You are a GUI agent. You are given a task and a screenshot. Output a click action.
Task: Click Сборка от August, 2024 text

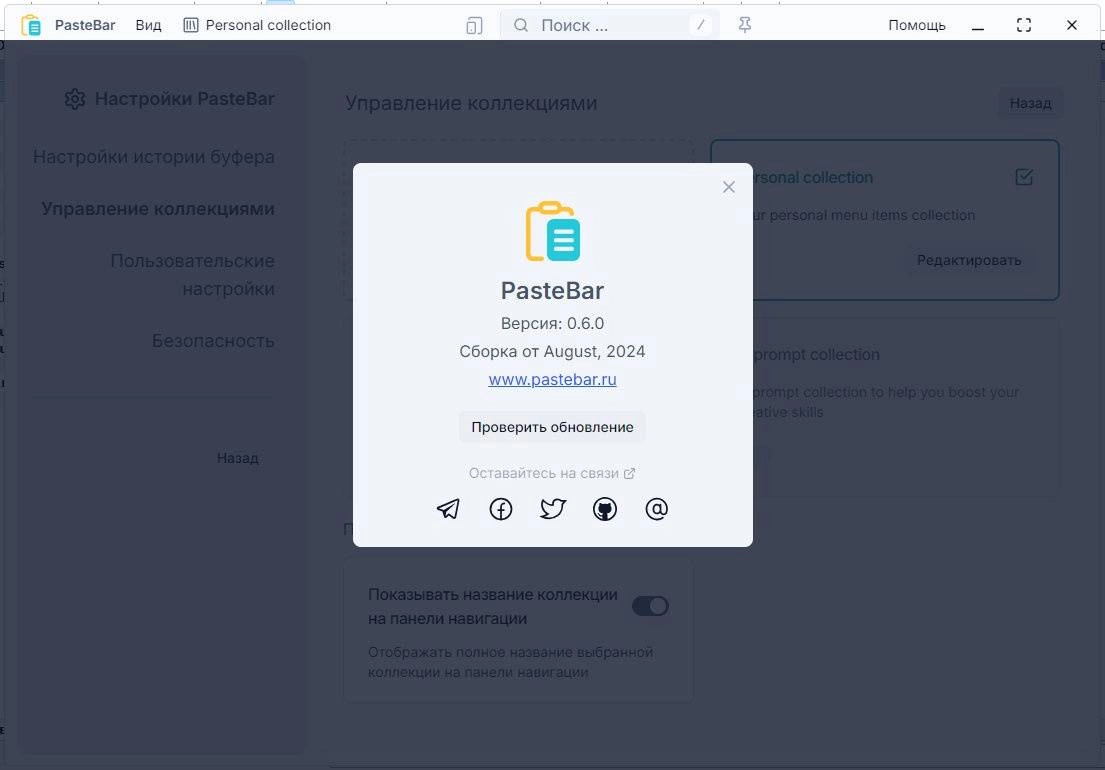click(x=552, y=352)
